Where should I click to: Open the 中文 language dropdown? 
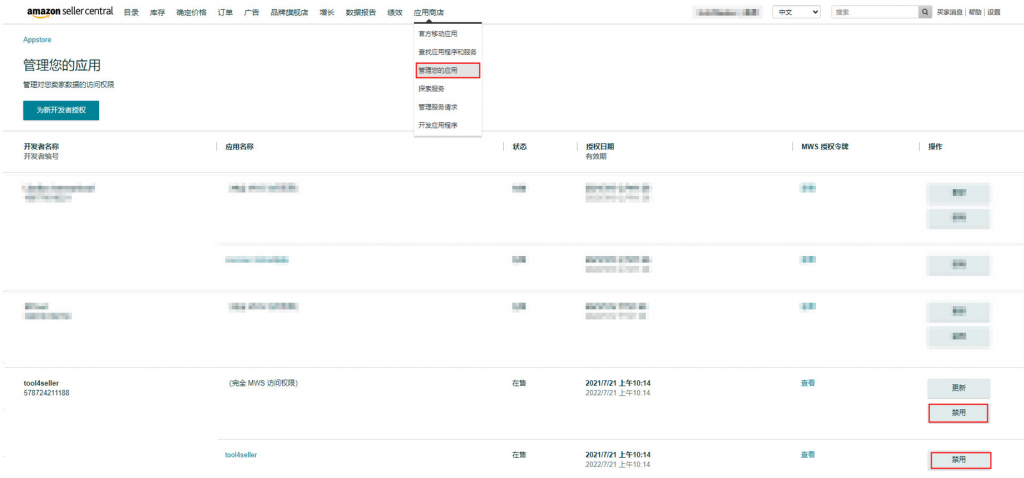[797, 12]
